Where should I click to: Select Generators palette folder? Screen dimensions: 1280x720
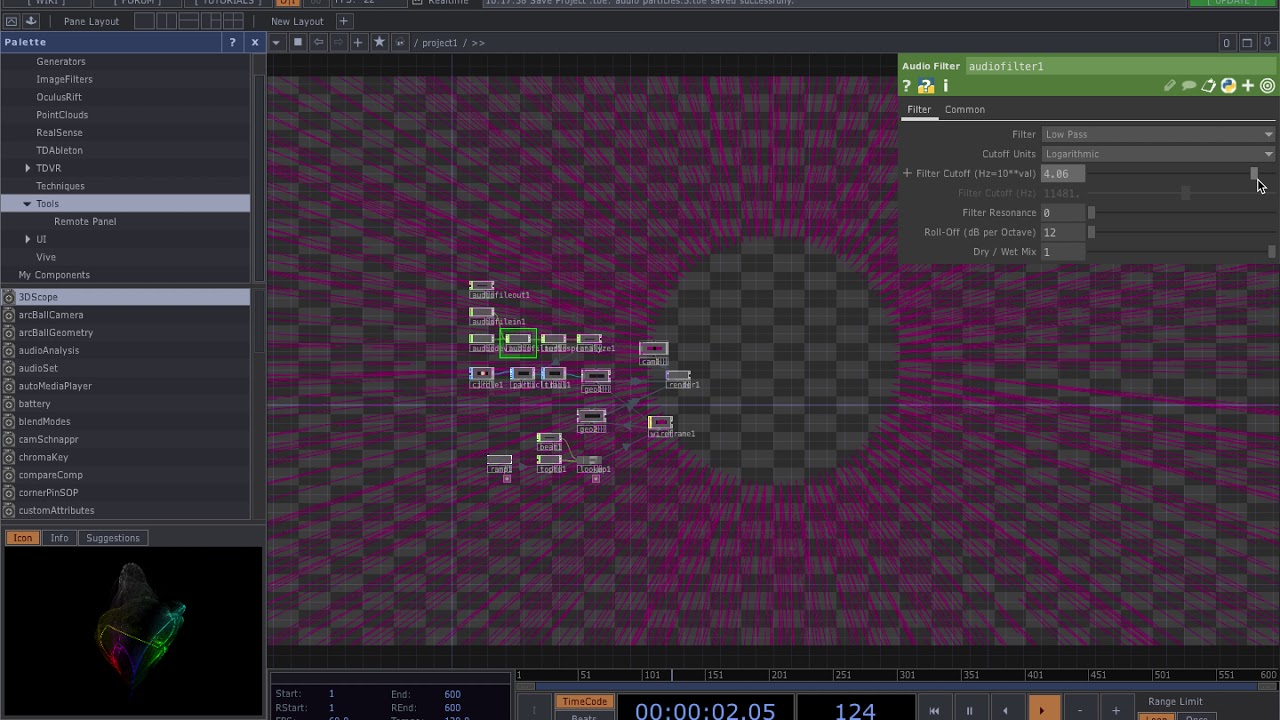(61, 61)
